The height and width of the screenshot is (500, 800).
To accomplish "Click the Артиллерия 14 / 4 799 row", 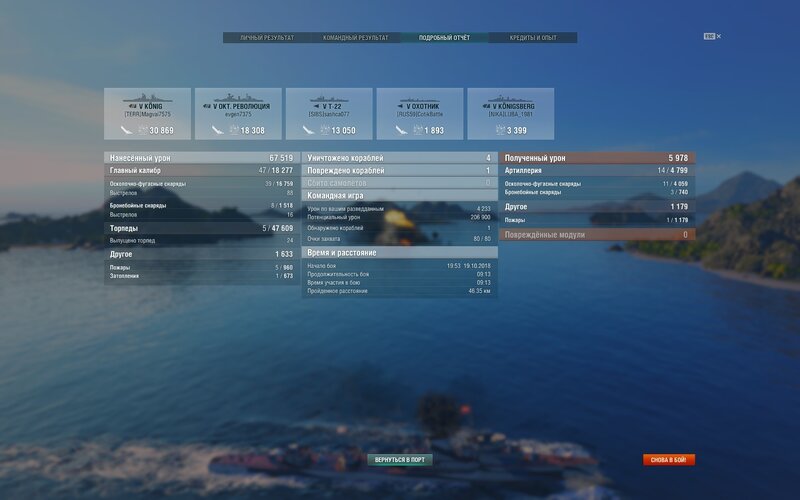I will (597, 170).
